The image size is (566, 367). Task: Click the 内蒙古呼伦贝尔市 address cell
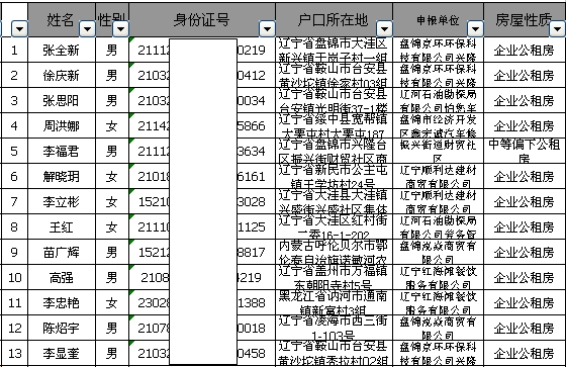click(x=334, y=252)
